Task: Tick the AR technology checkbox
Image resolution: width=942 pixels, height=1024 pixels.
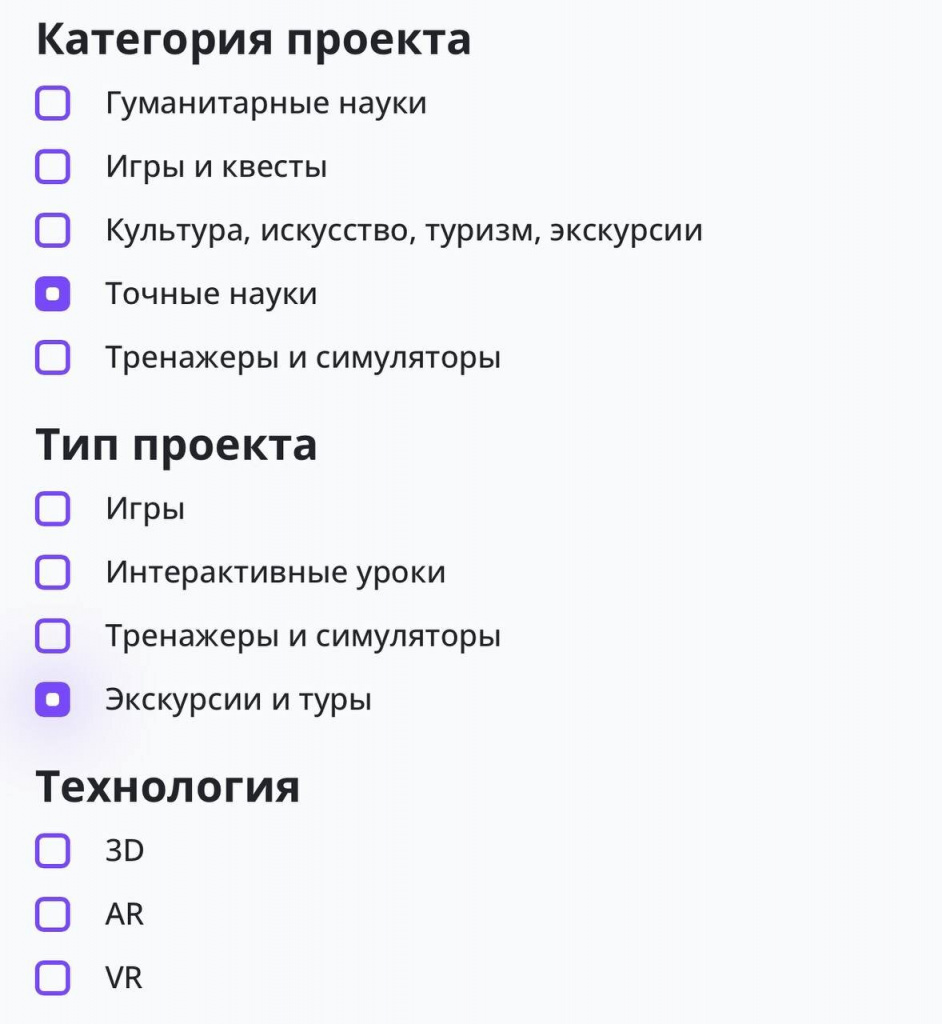Action: coord(52,914)
